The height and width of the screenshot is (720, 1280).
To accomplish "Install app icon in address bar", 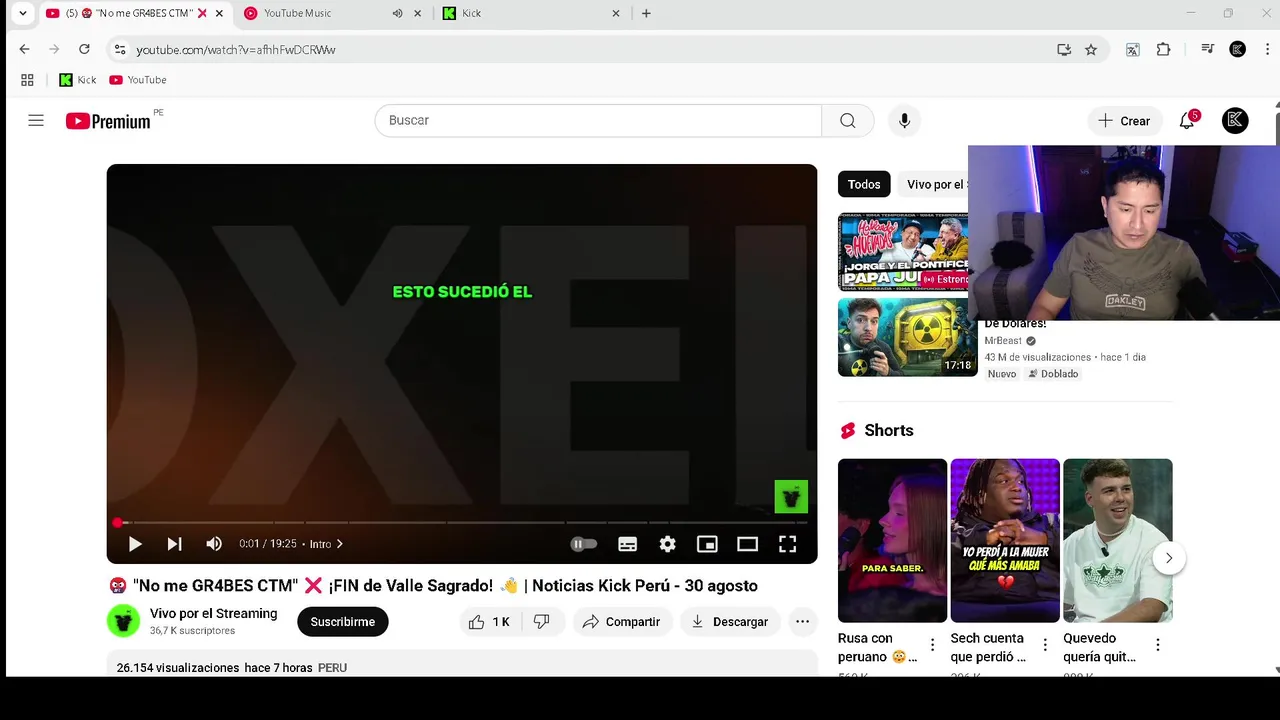I will pos(1064,49).
